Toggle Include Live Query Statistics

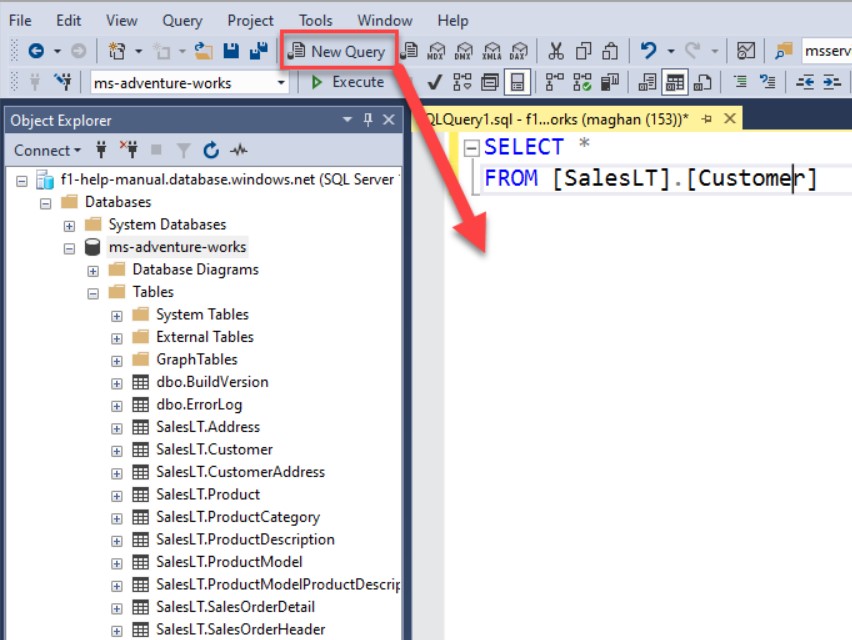[582, 83]
